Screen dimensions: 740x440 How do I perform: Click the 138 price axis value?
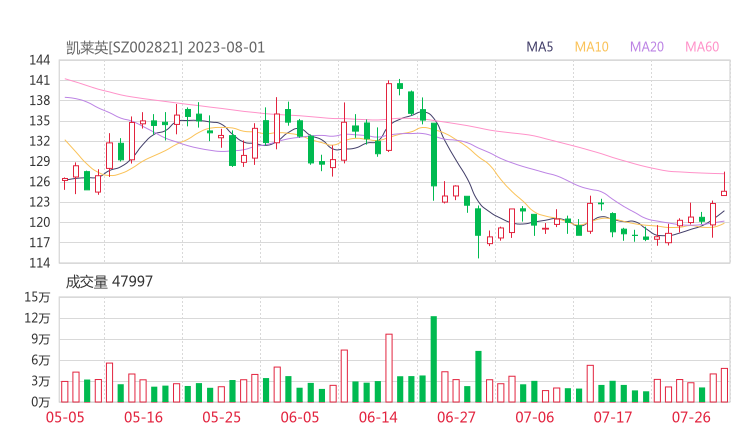click(x=39, y=101)
